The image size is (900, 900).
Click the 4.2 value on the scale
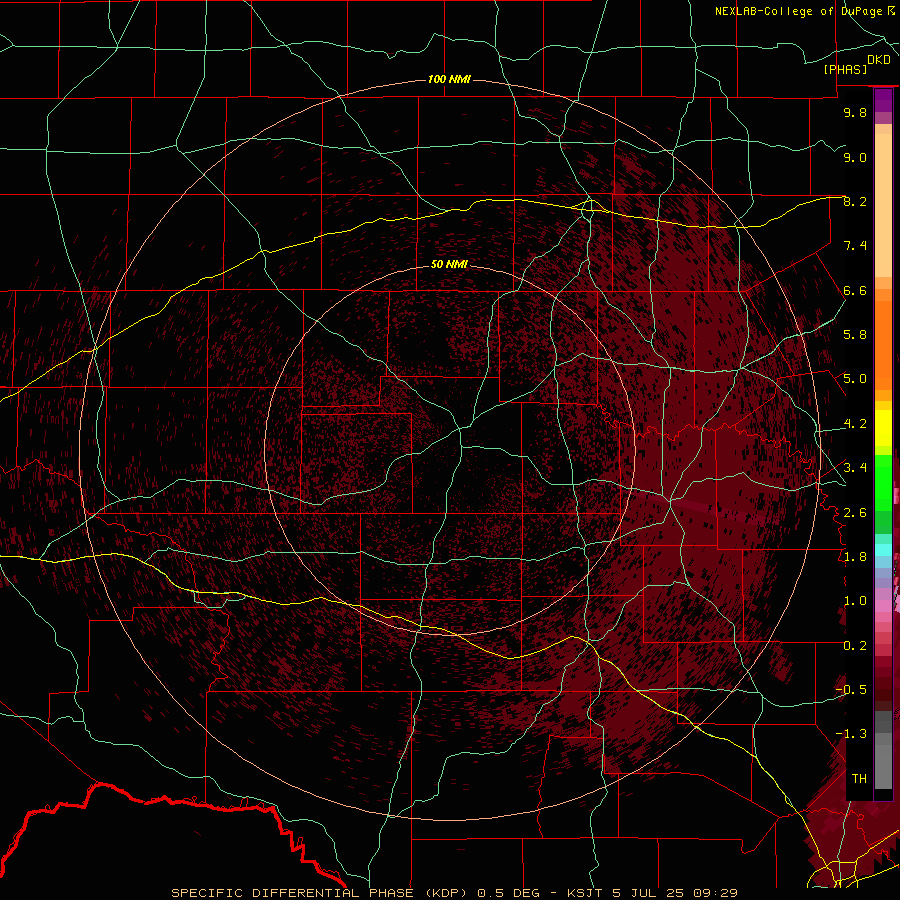point(855,424)
